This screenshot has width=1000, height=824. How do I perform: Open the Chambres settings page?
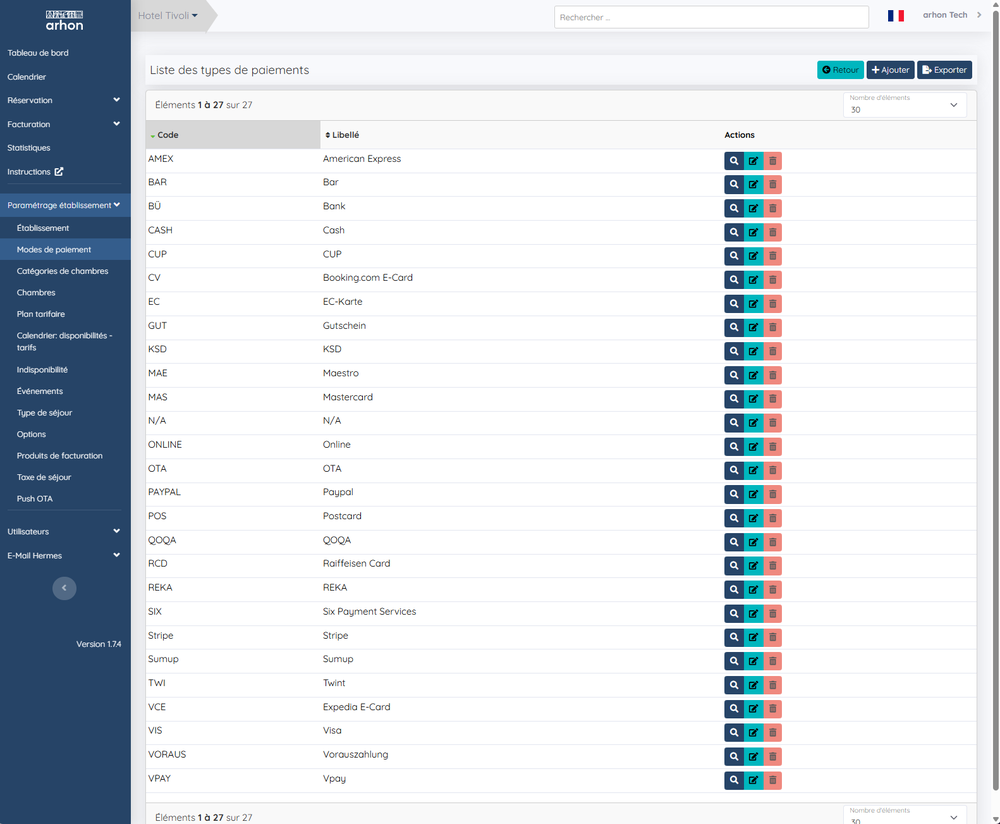36,293
